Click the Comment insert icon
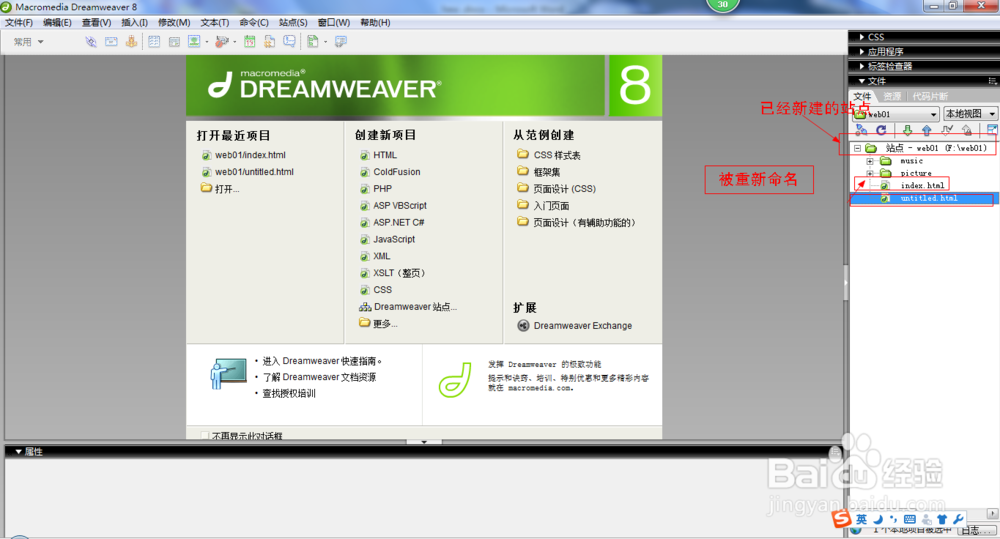Image resolution: width=1000 pixels, height=539 pixels. 290,41
